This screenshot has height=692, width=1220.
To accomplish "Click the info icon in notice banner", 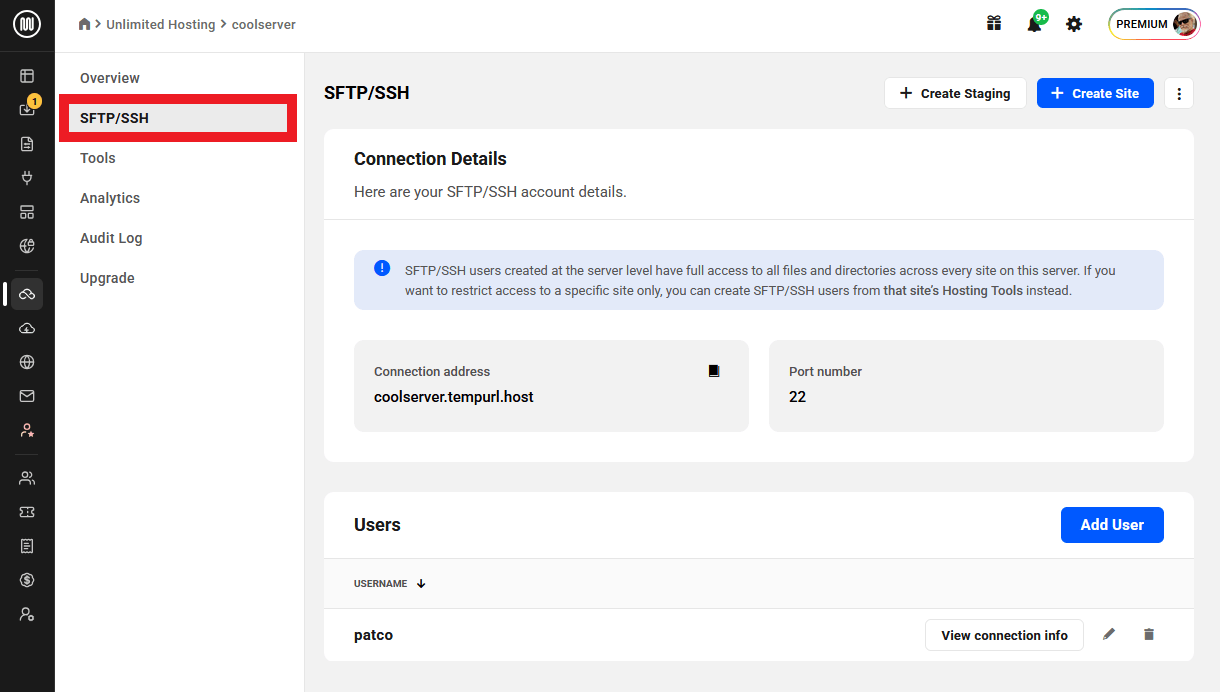I will tap(382, 268).
